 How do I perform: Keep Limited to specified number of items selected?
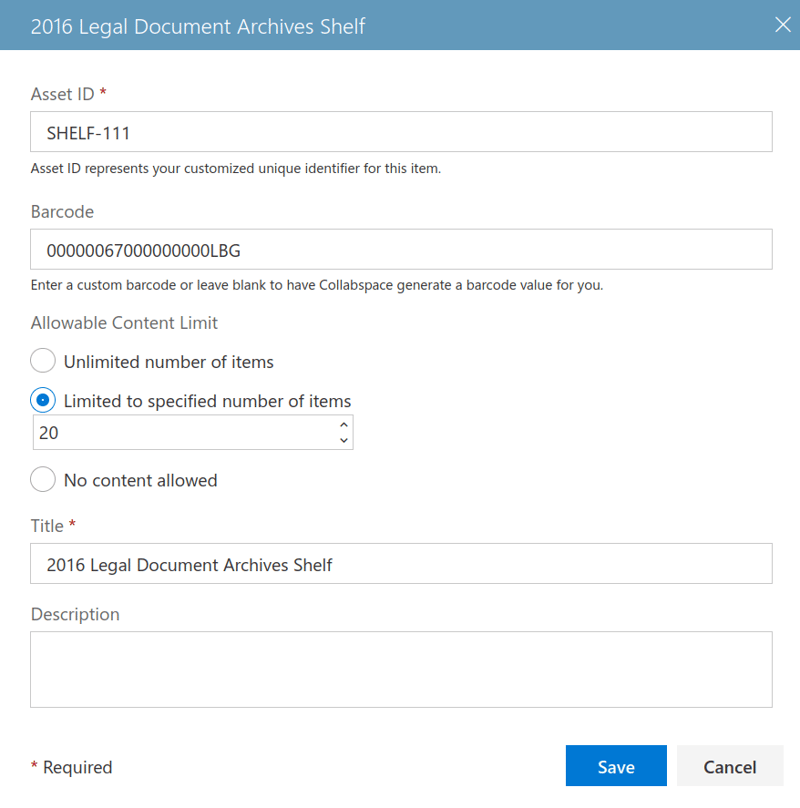(43, 399)
